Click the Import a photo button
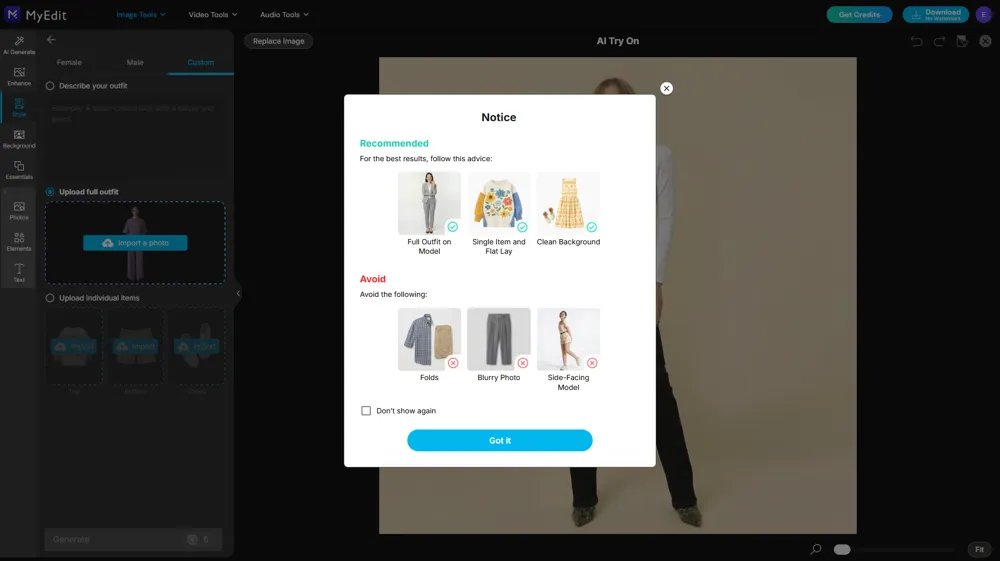1000x561 pixels. point(135,243)
